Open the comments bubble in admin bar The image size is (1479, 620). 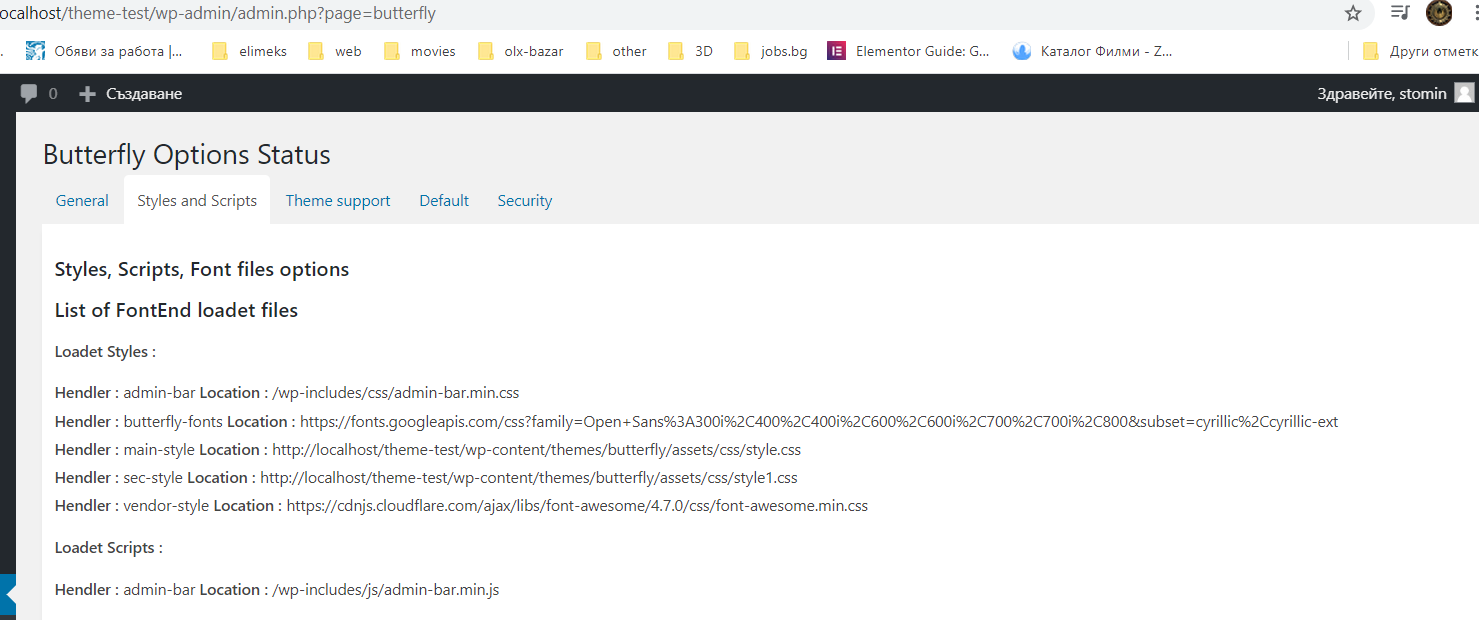pos(29,93)
